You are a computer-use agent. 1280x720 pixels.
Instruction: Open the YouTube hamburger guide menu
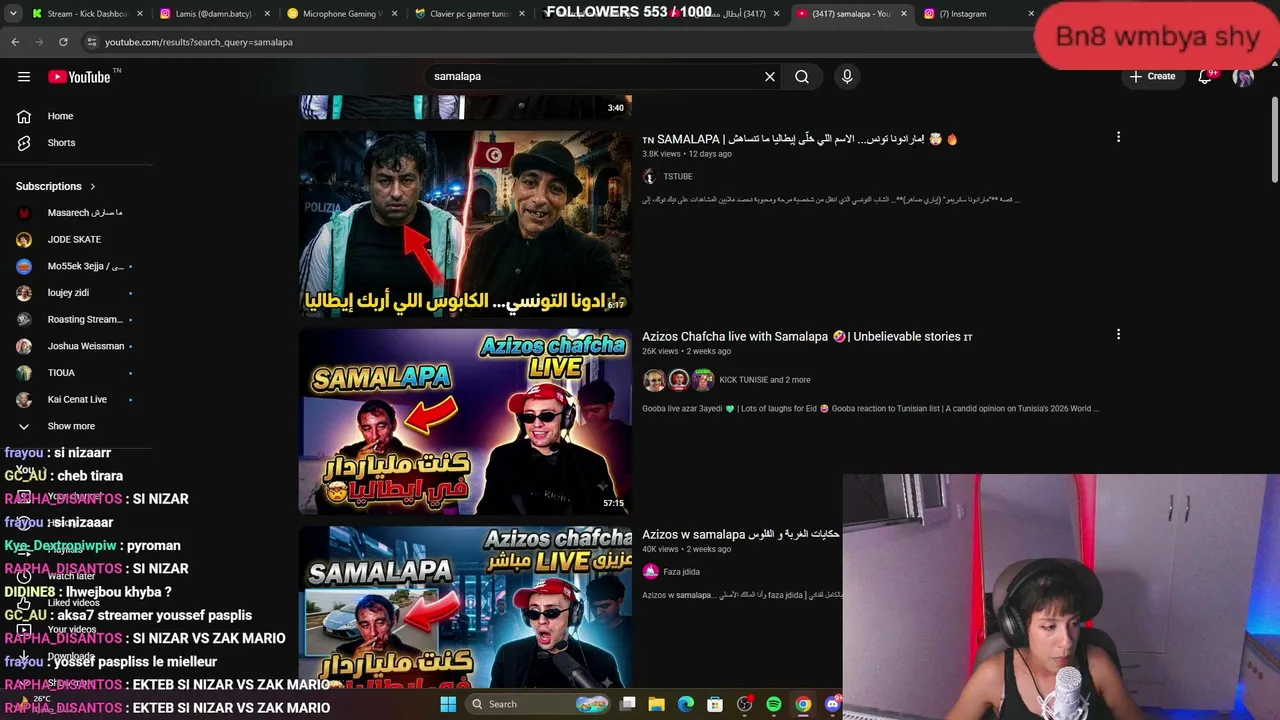tap(24, 77)
